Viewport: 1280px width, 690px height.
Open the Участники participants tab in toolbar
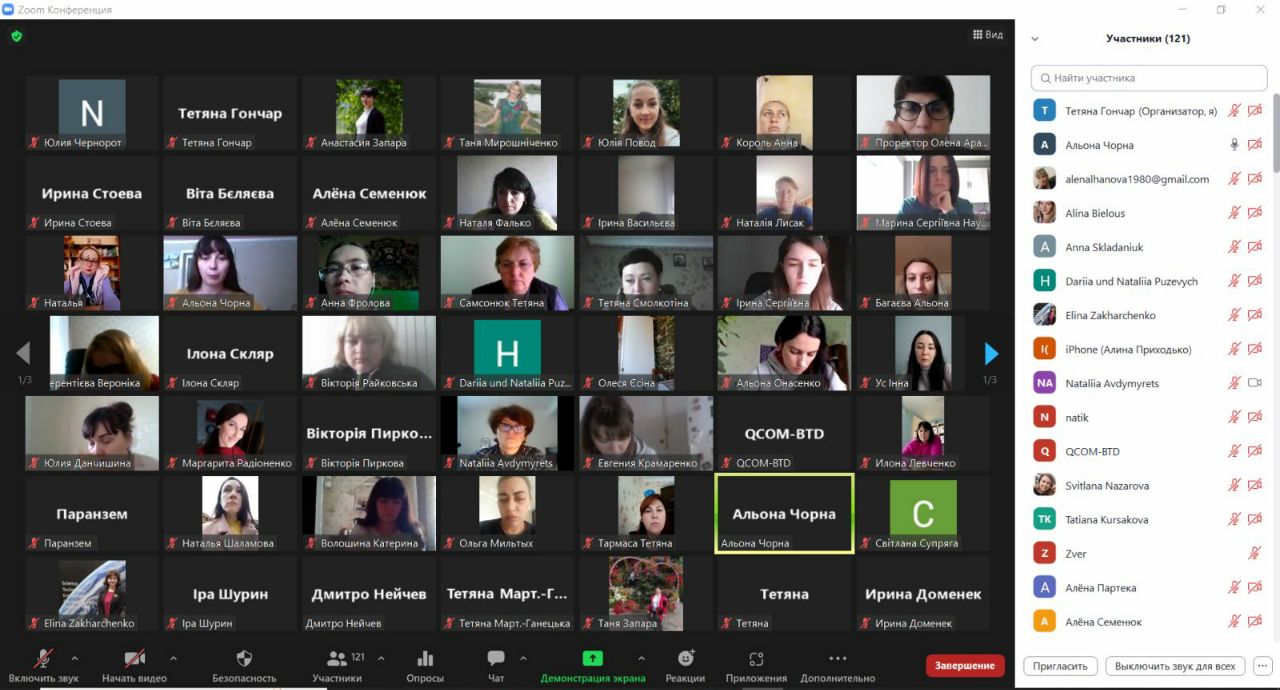click(337, 659)
